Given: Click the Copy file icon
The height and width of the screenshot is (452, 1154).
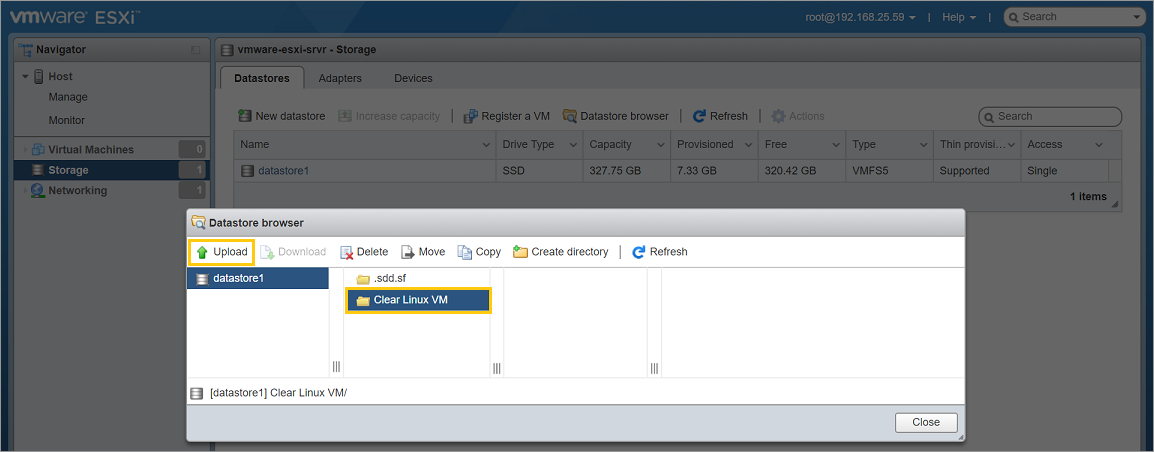Looking at the screenshot, I should 465,252.
